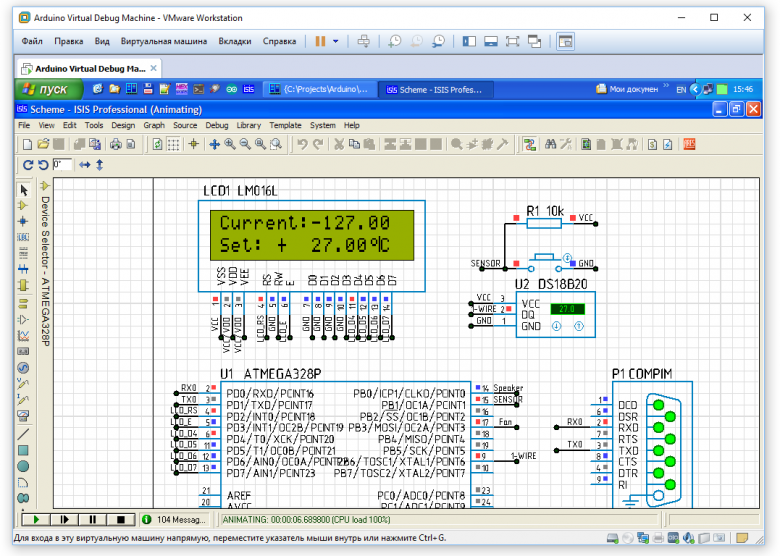Click the XP пуск Start button
This screenshot has height=556, width=780.
click(x=48, y=89)
